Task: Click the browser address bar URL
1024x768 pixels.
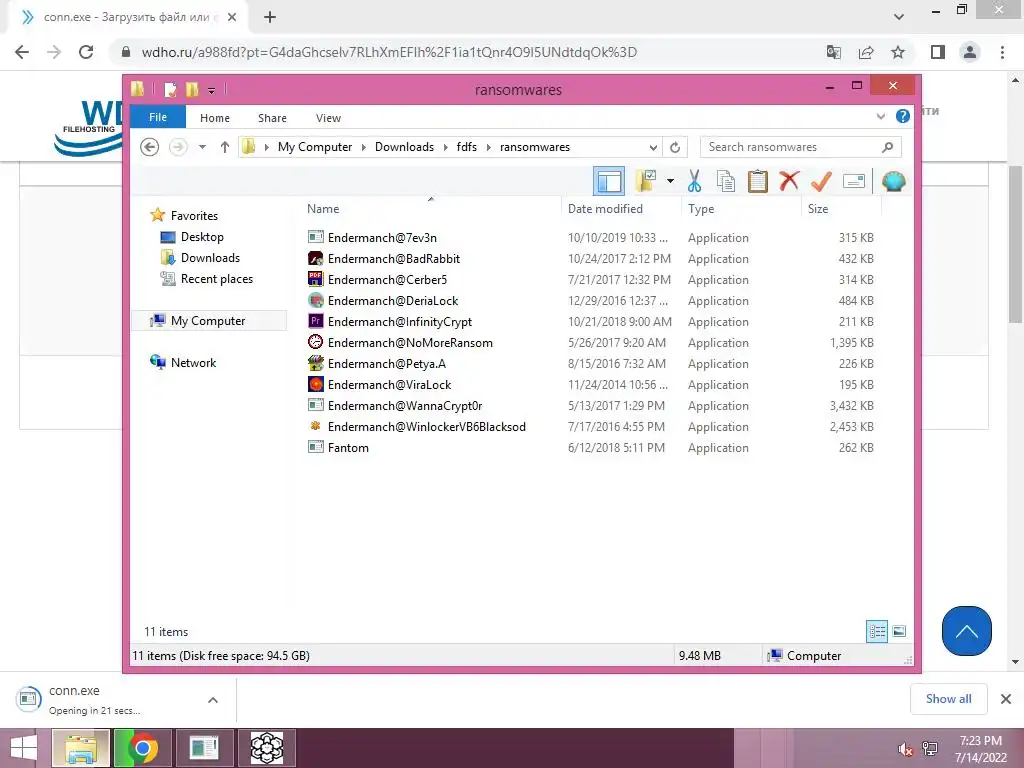Action: pyautogui.click(x=389, y=52)
